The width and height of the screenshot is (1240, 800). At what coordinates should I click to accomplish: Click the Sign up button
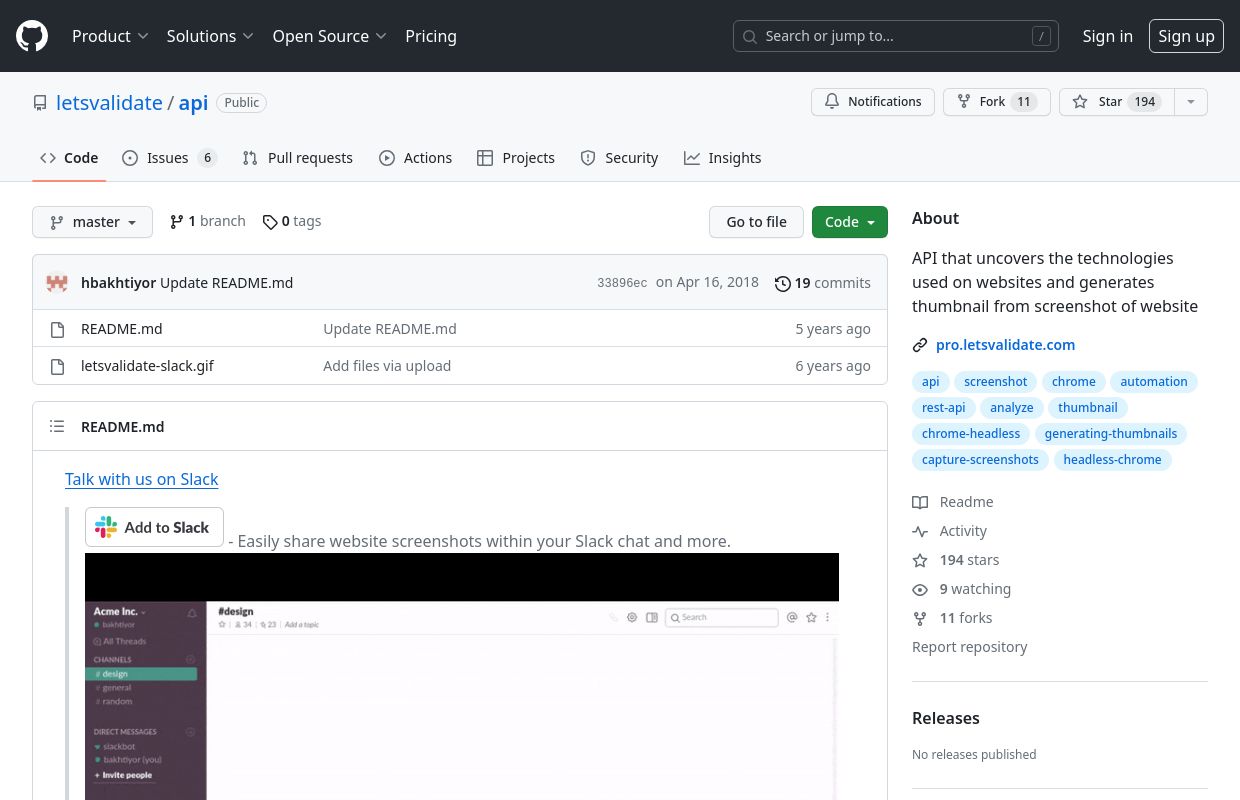point(1186,36)
